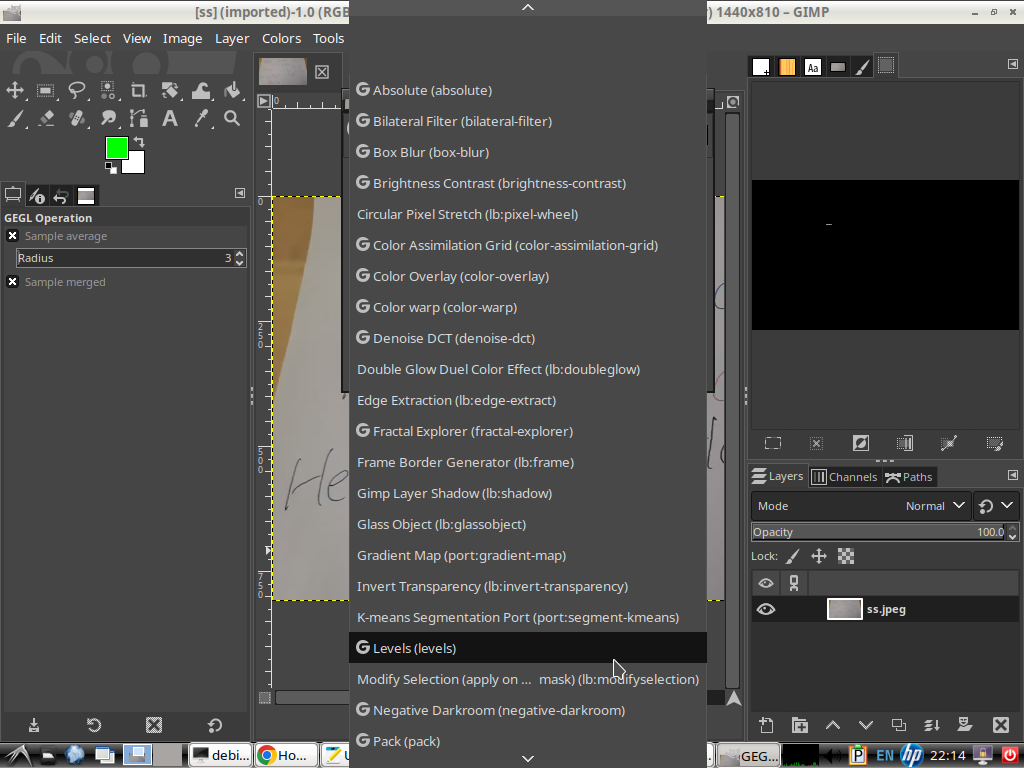1024x768 pixels.
Task: Open the Layer menu
Action: 232,39
